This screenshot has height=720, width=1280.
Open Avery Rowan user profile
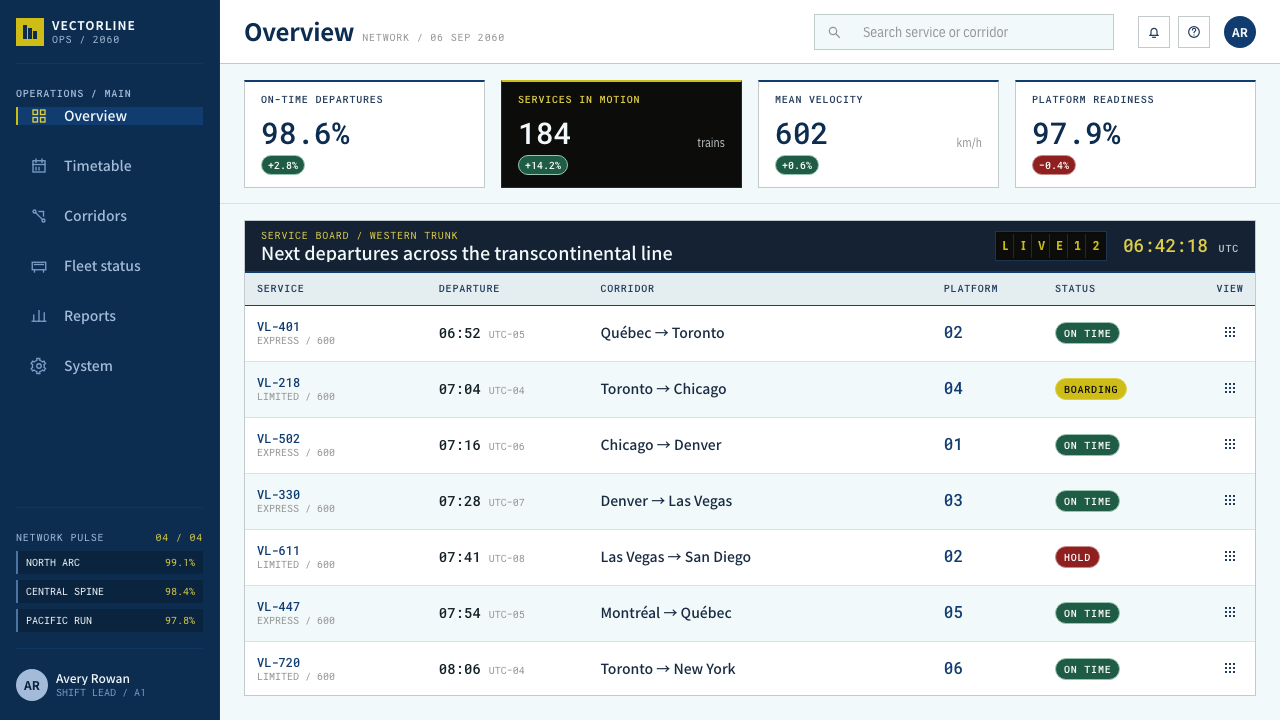click(x=110, y=685)
